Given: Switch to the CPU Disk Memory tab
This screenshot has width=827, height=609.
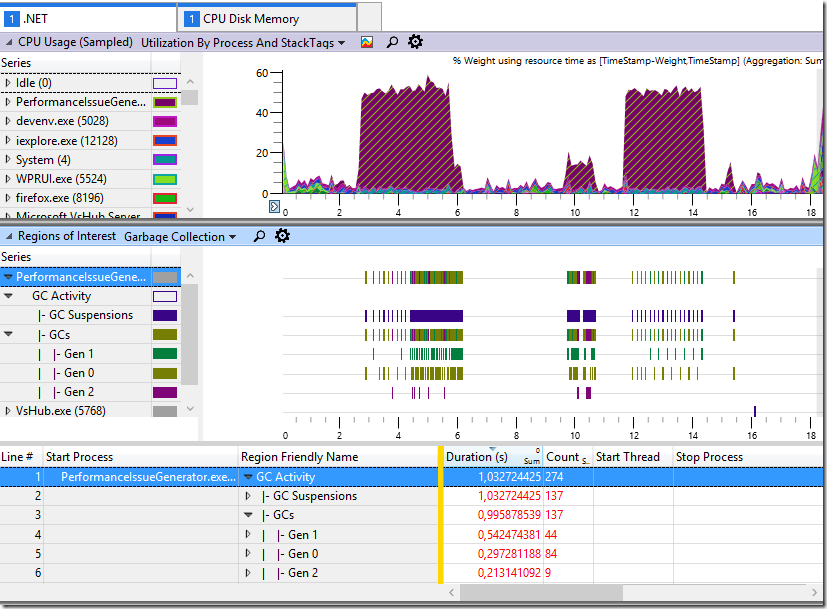Looking at the screenshot, I should pyautogui.click(x=267, y=19).
